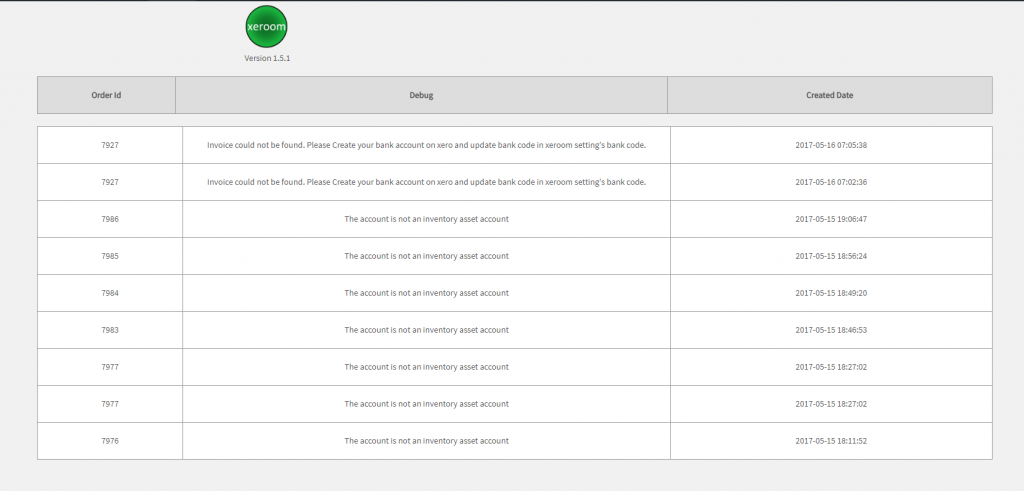This screenshot has width=1024, height=491.
Task: Click the green xeroom logo
Action: (x=266, y=27)
